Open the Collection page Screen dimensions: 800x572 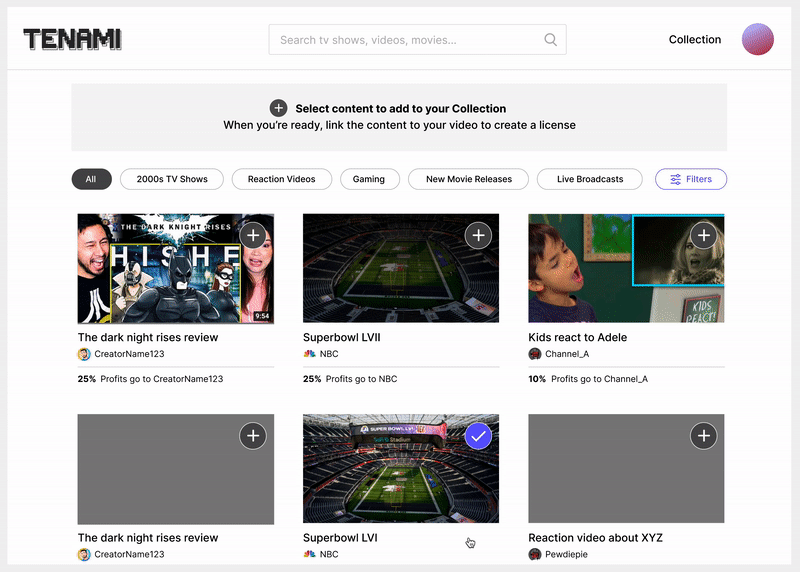(x=695, y=39)
